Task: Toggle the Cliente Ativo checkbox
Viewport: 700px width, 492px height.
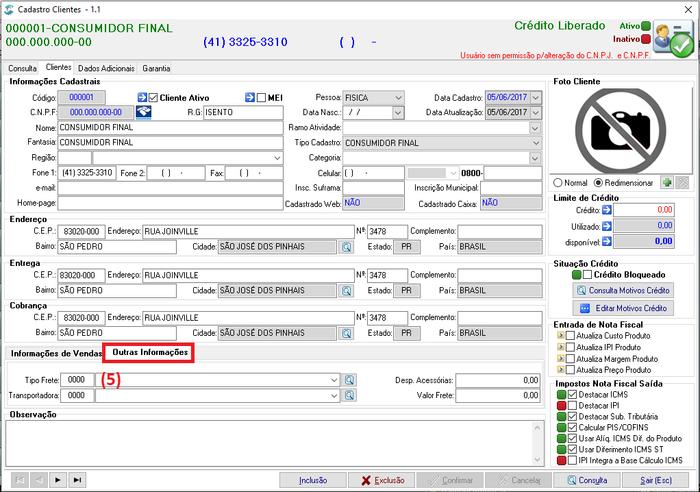Action: pos(153,98)
